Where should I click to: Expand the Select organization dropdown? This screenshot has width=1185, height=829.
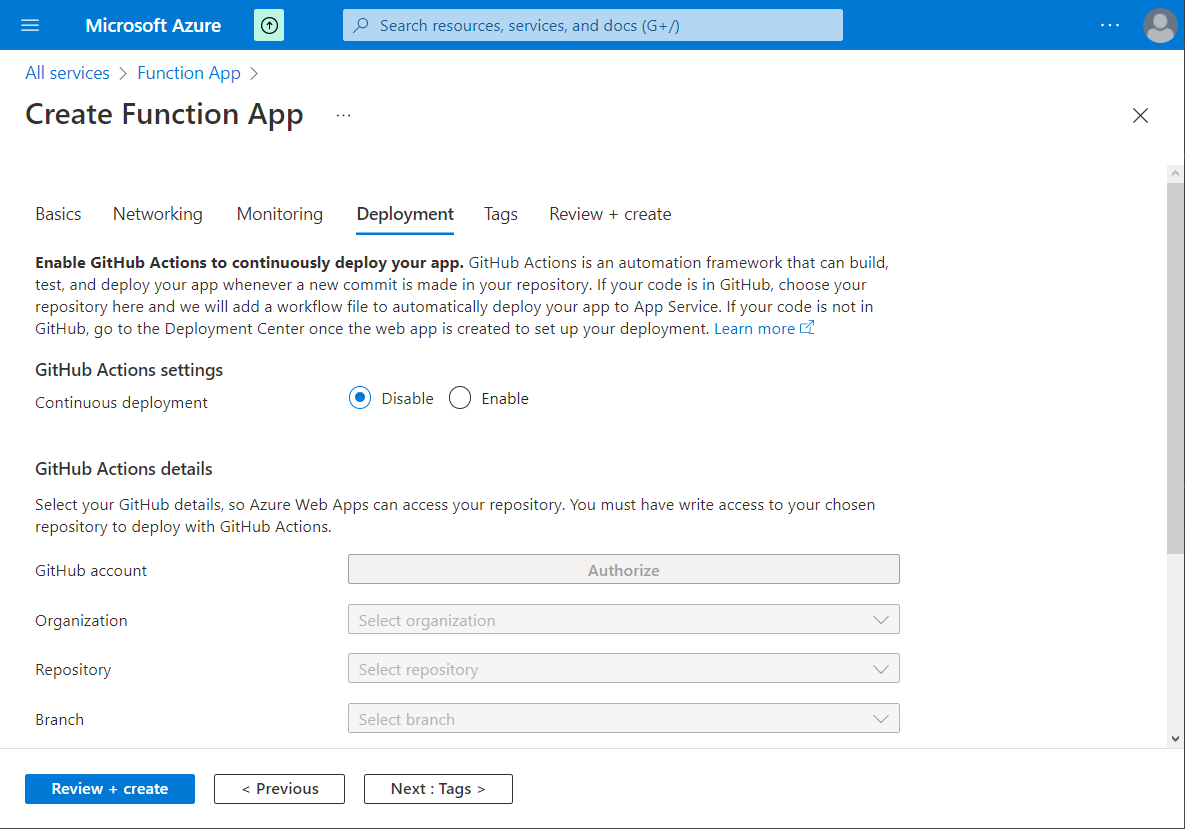click(623, 620)
